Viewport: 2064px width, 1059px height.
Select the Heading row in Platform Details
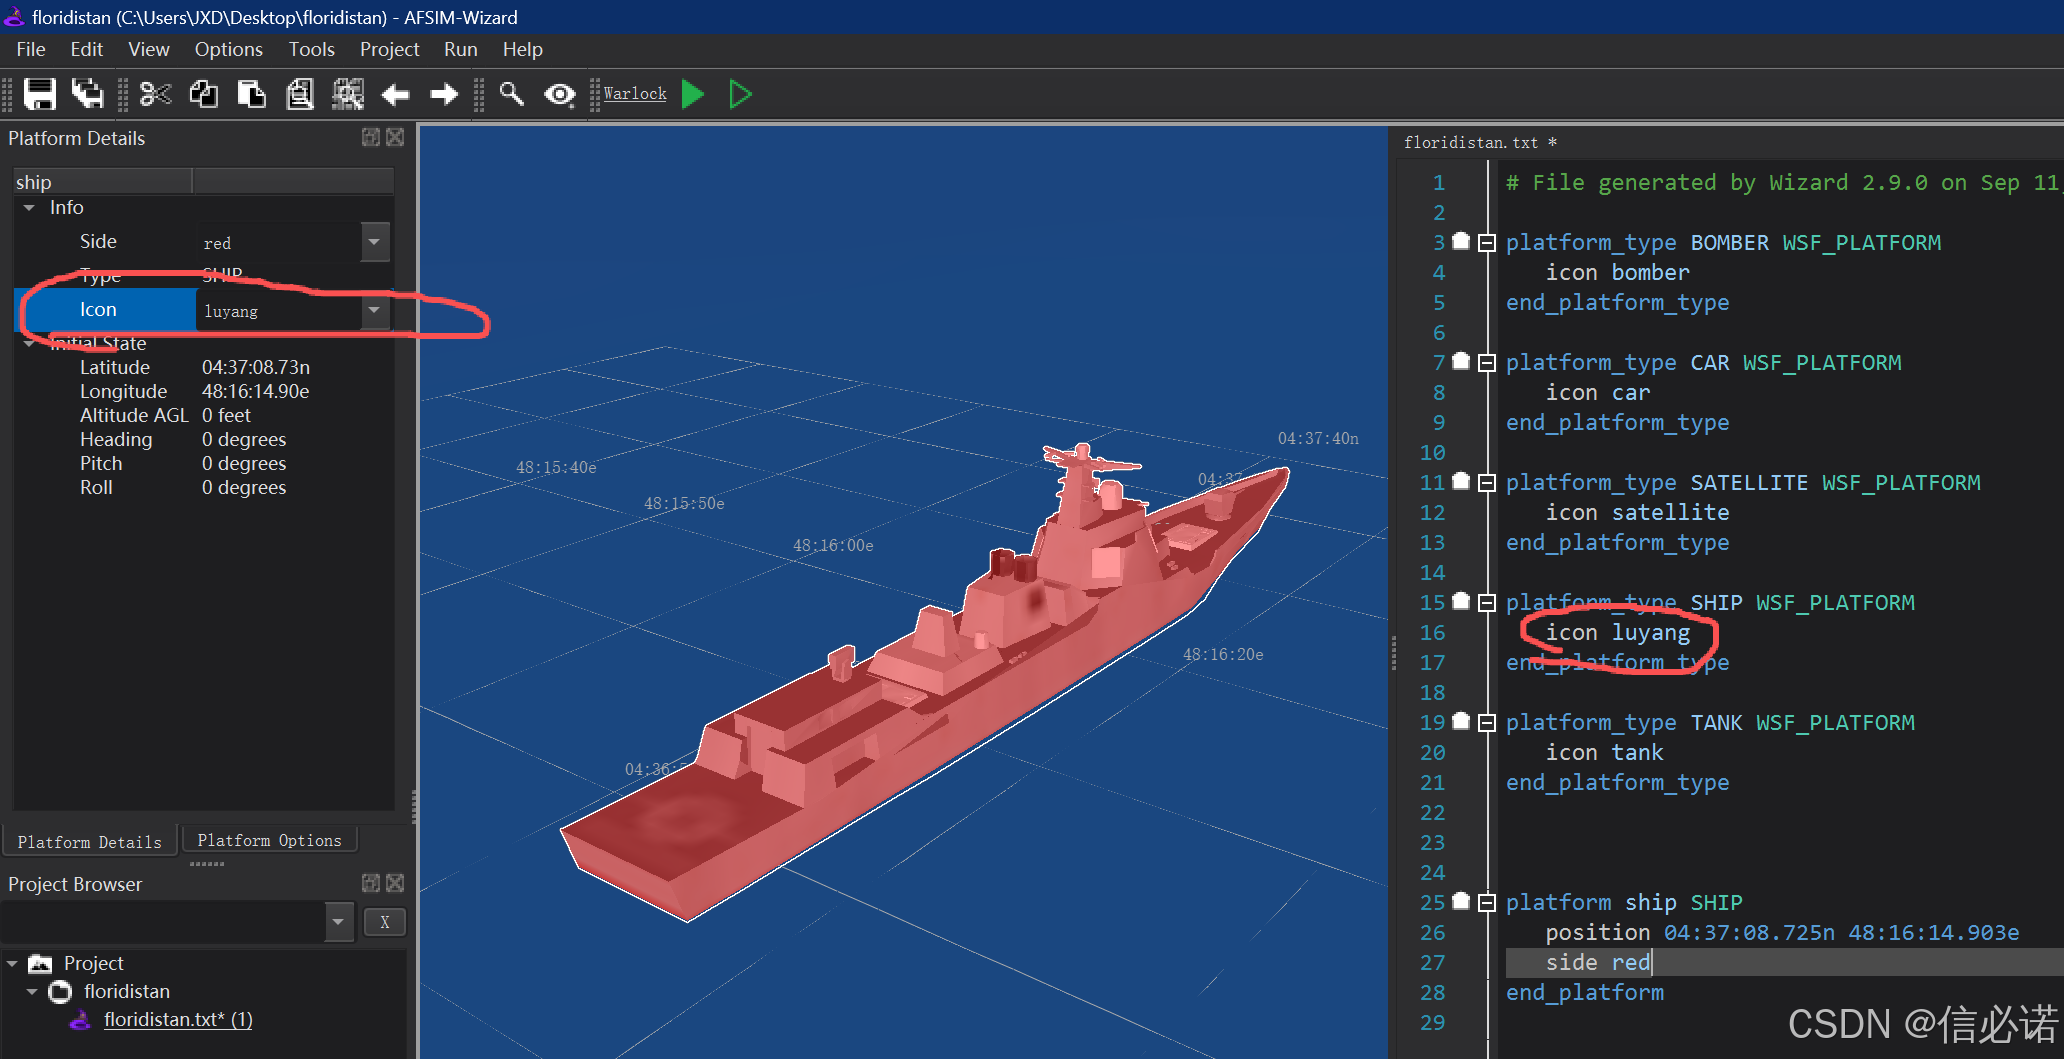pyautogui.click(x=203, y=439)
